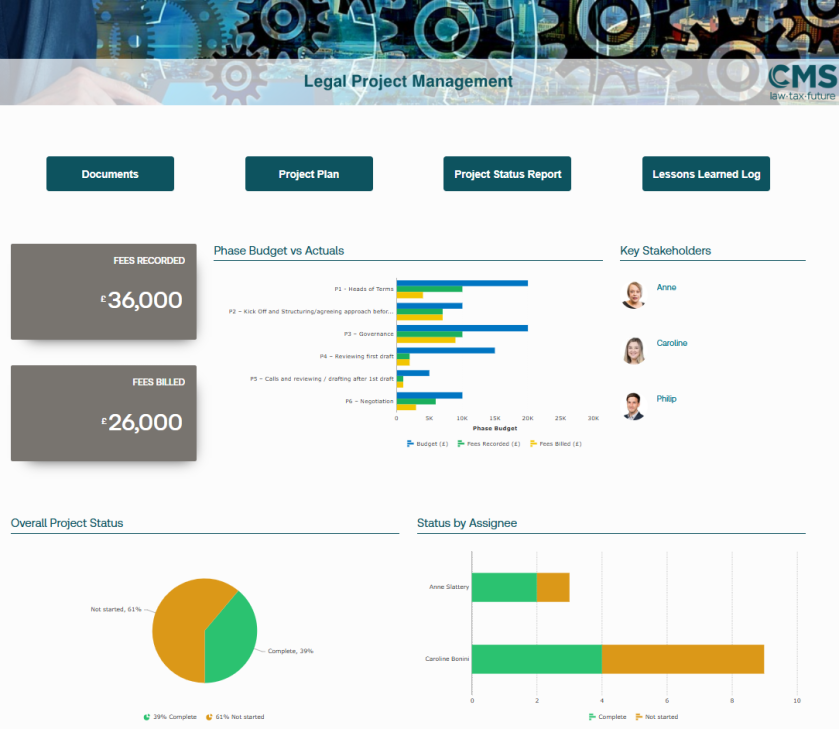
Task: Click the CMS law-tax-future logo
Action: tap(801, 82)
